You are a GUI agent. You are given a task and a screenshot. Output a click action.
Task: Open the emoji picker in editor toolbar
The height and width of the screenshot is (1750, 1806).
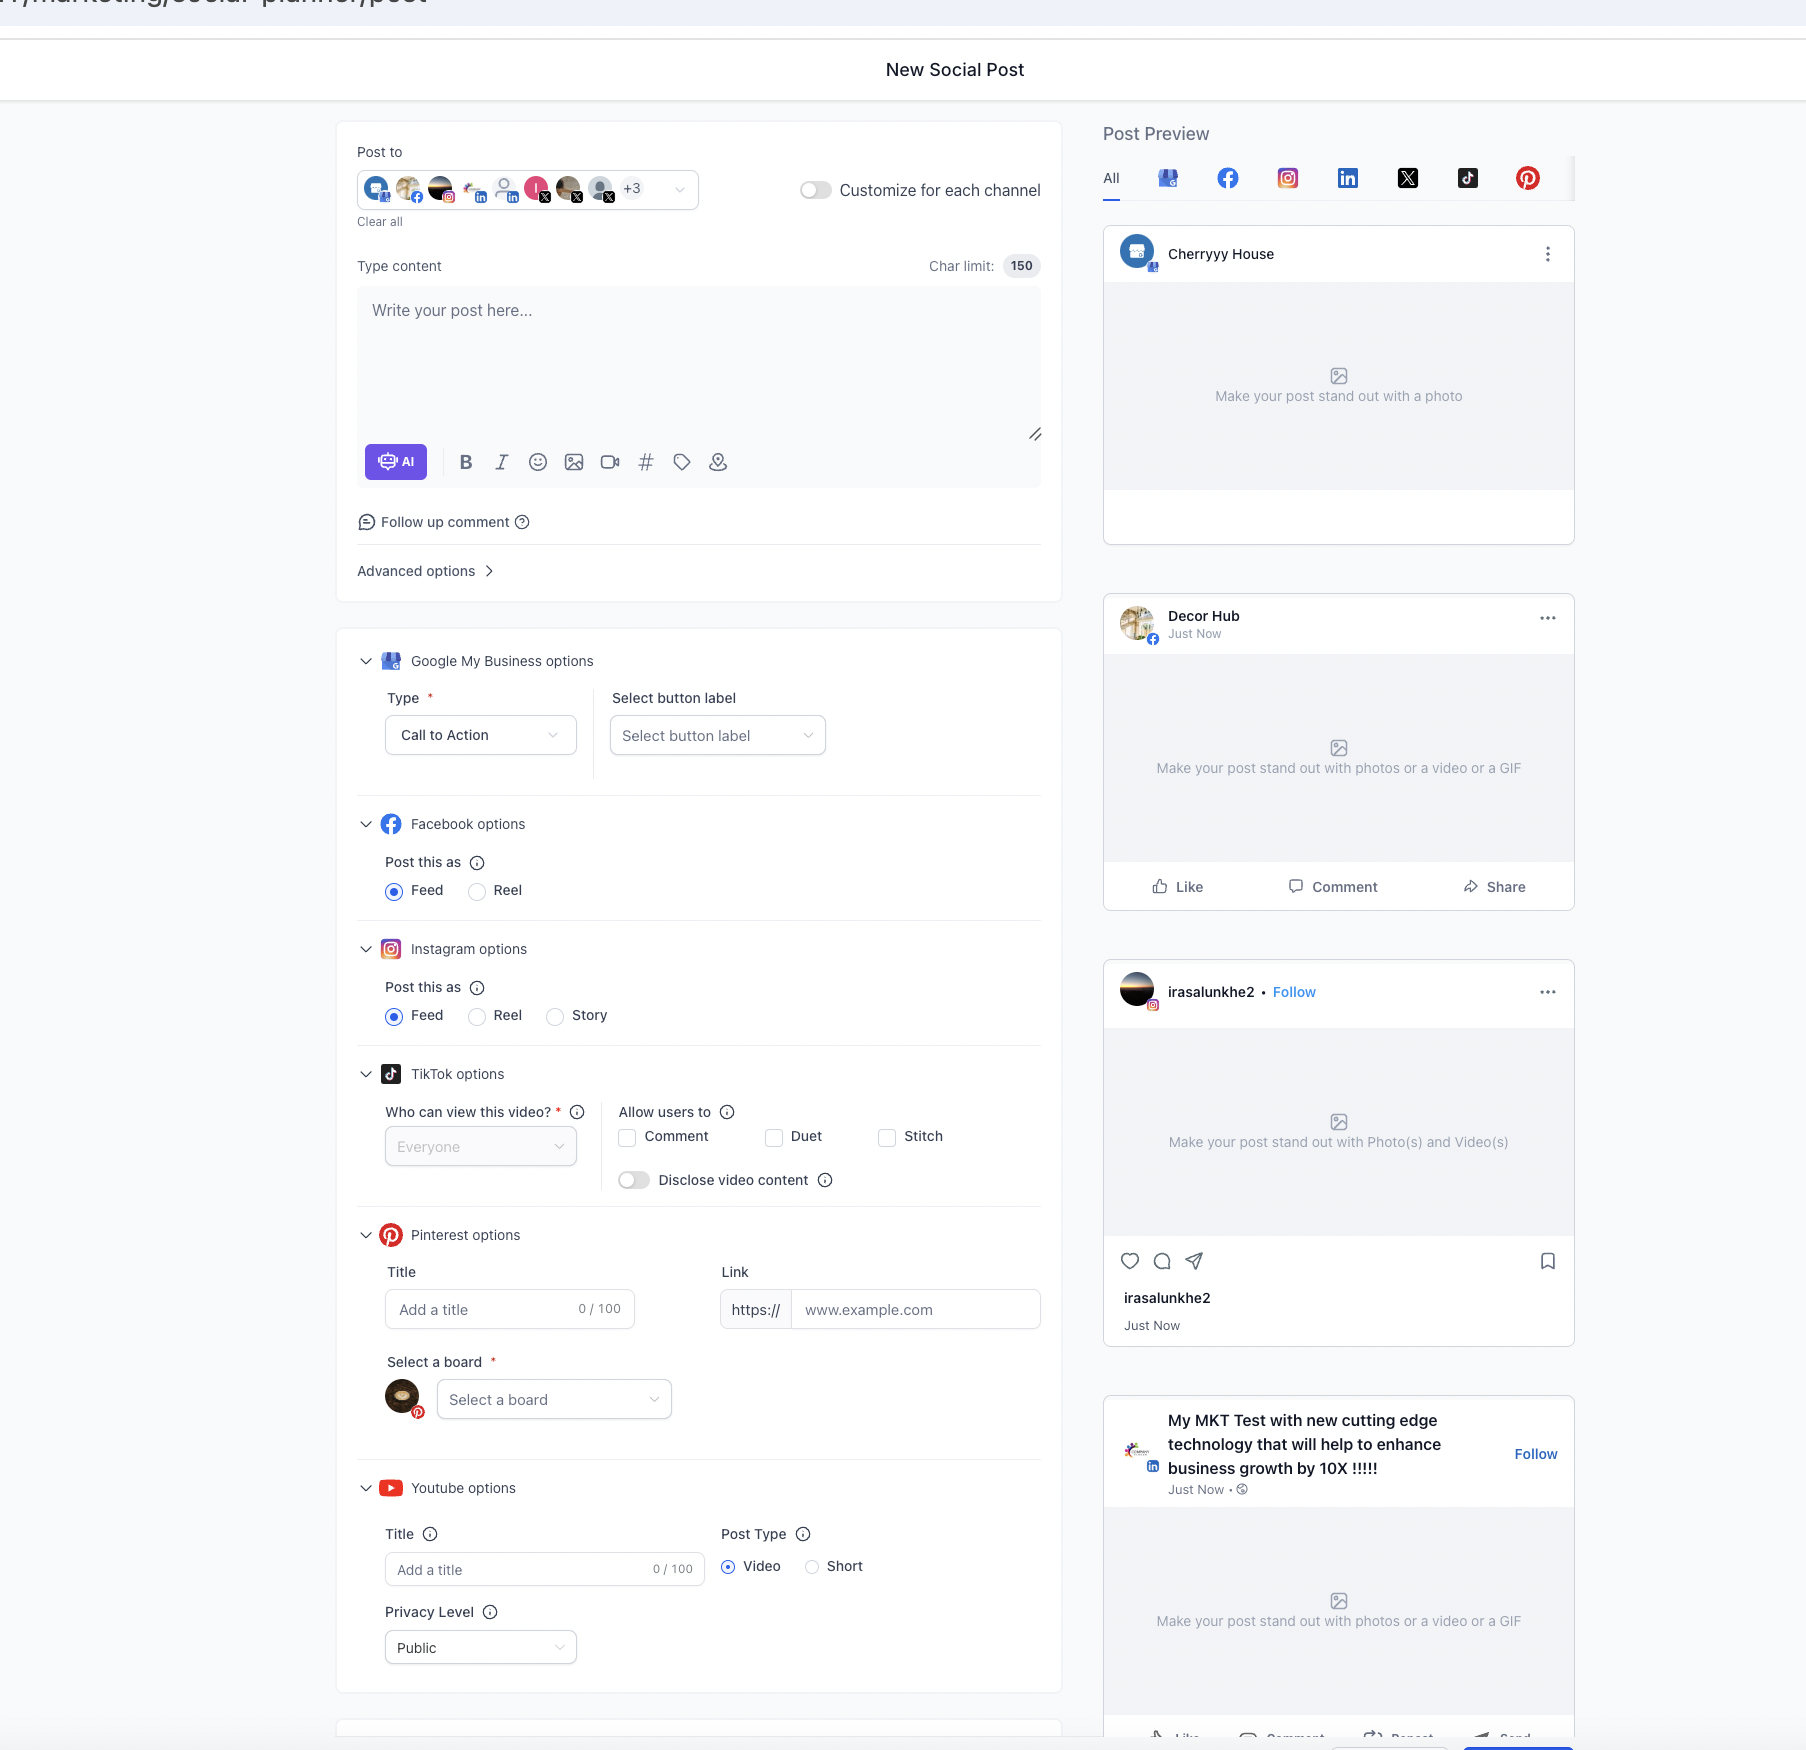[x=538, y=462]
